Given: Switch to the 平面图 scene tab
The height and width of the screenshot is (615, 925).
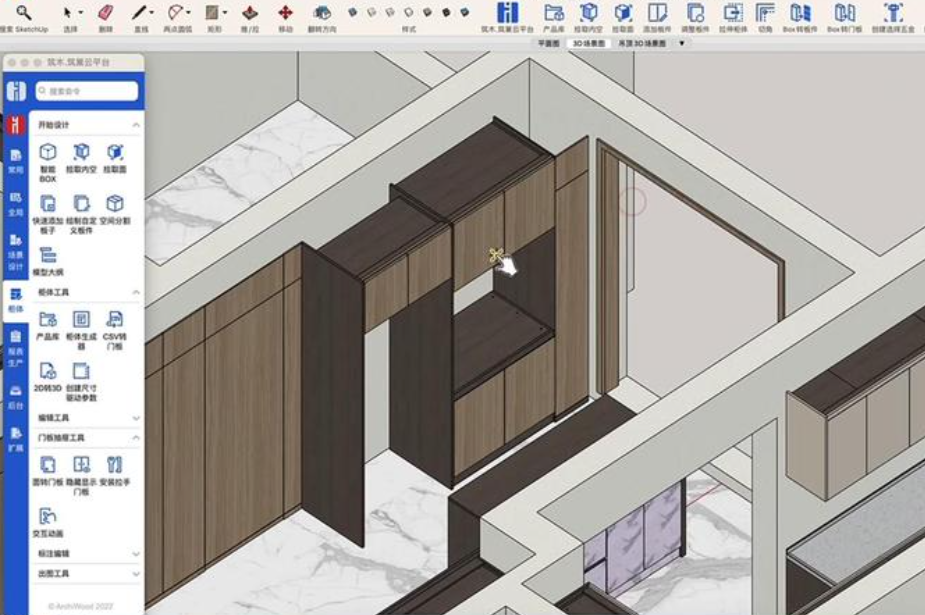Looking at the screenshot, I should [548, 43].
